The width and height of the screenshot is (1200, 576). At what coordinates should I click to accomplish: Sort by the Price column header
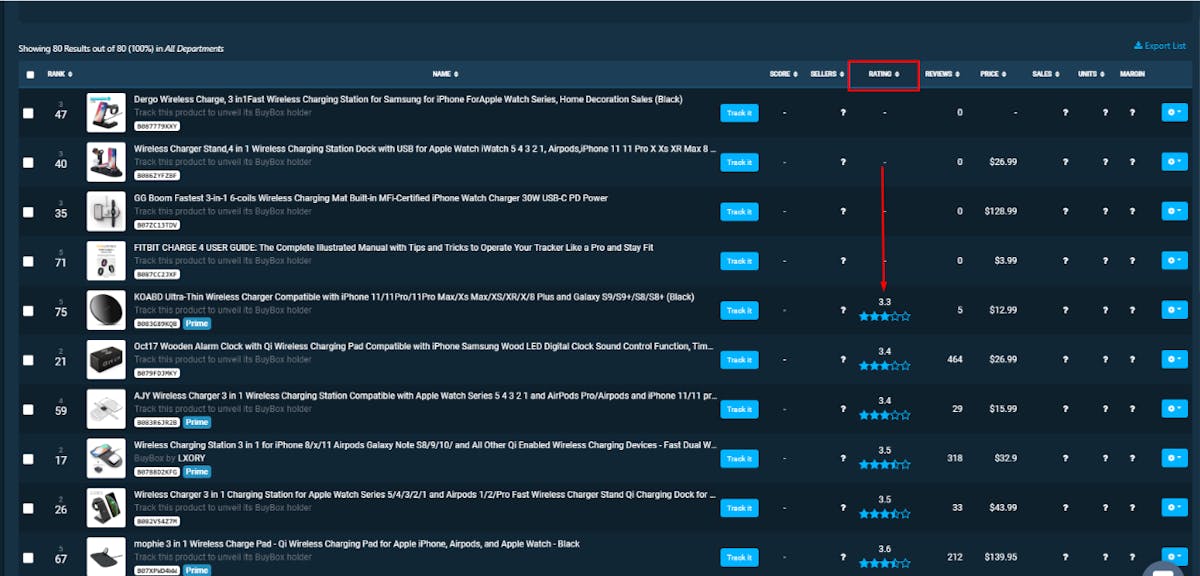tap(993, 74)
